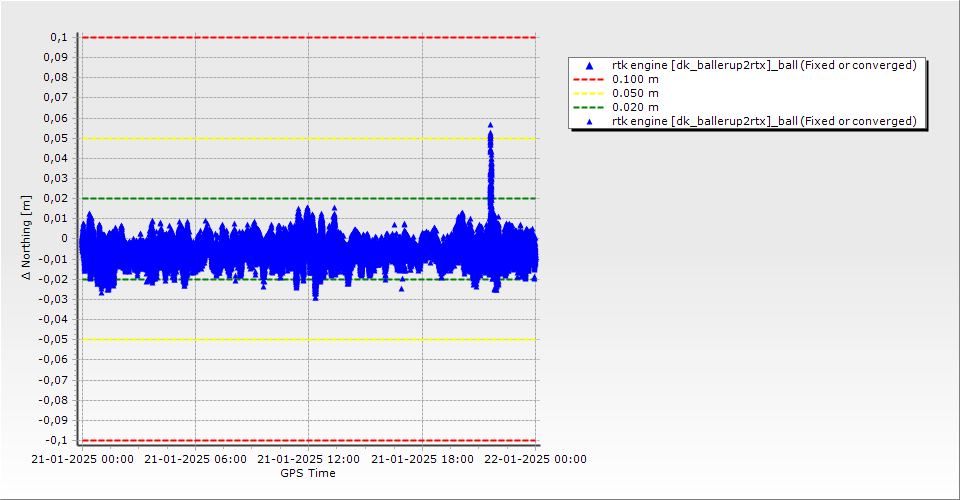Screen dimensions: 960x500
Task: Click the blue triangle icon in top legend row
Action: coord(590,65)
